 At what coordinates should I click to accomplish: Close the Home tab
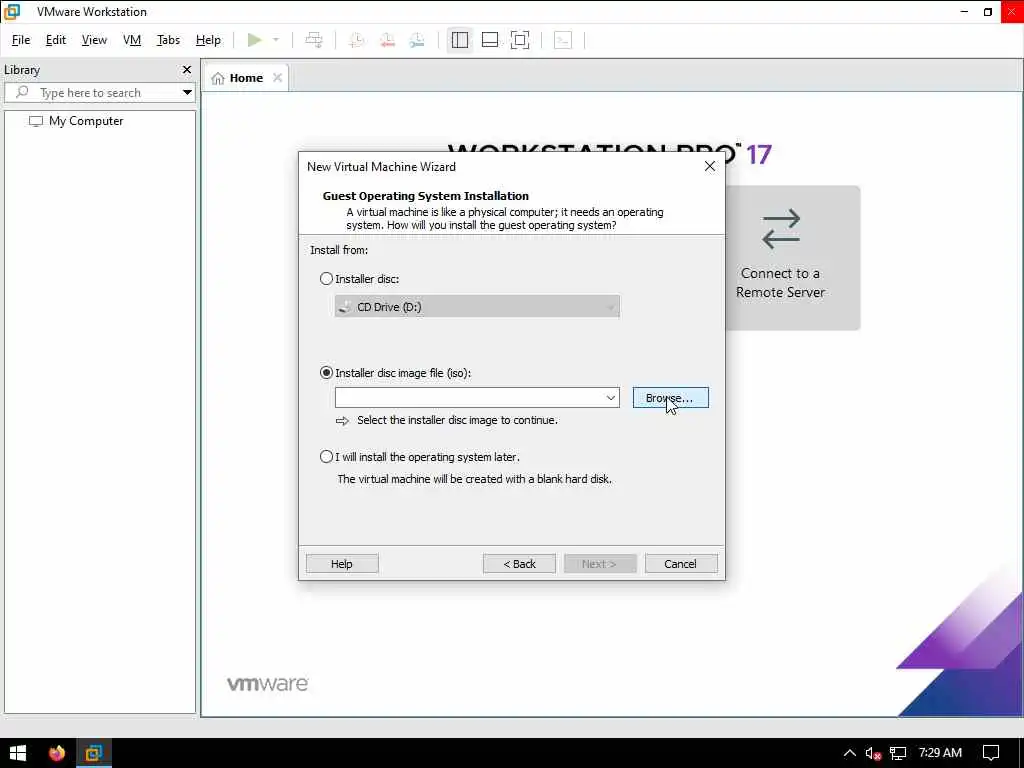tap(278, 78)
